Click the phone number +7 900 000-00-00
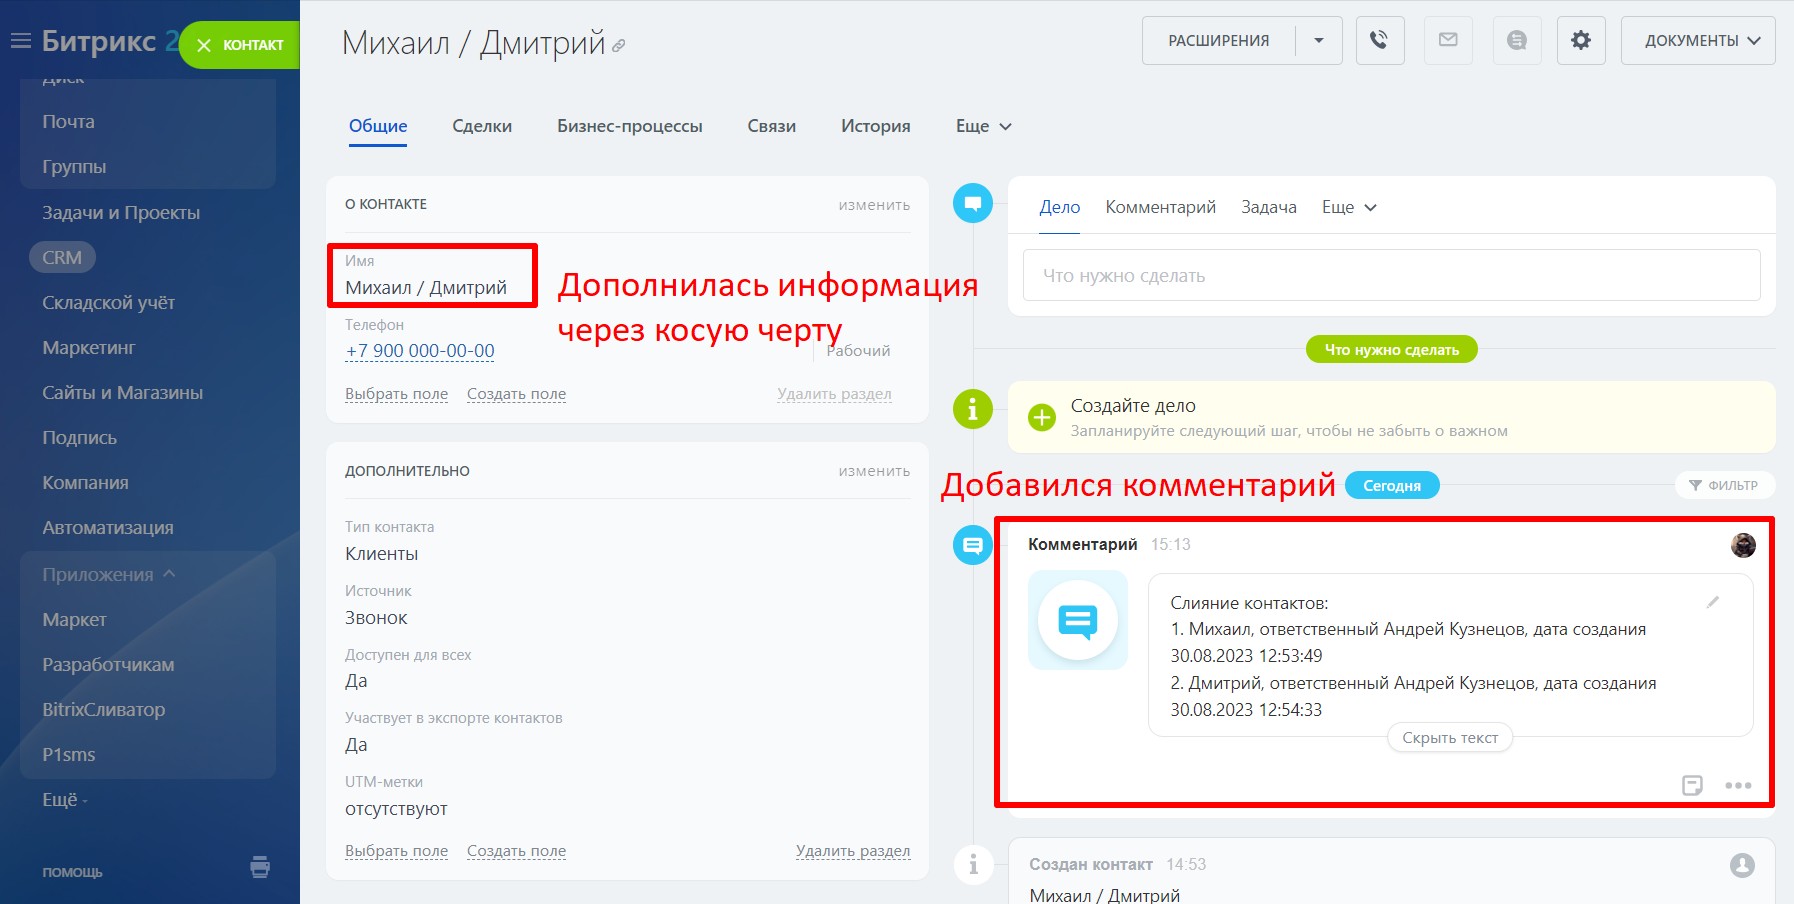Viewport: 1794px width, 904px height. (x=420, y=351)
